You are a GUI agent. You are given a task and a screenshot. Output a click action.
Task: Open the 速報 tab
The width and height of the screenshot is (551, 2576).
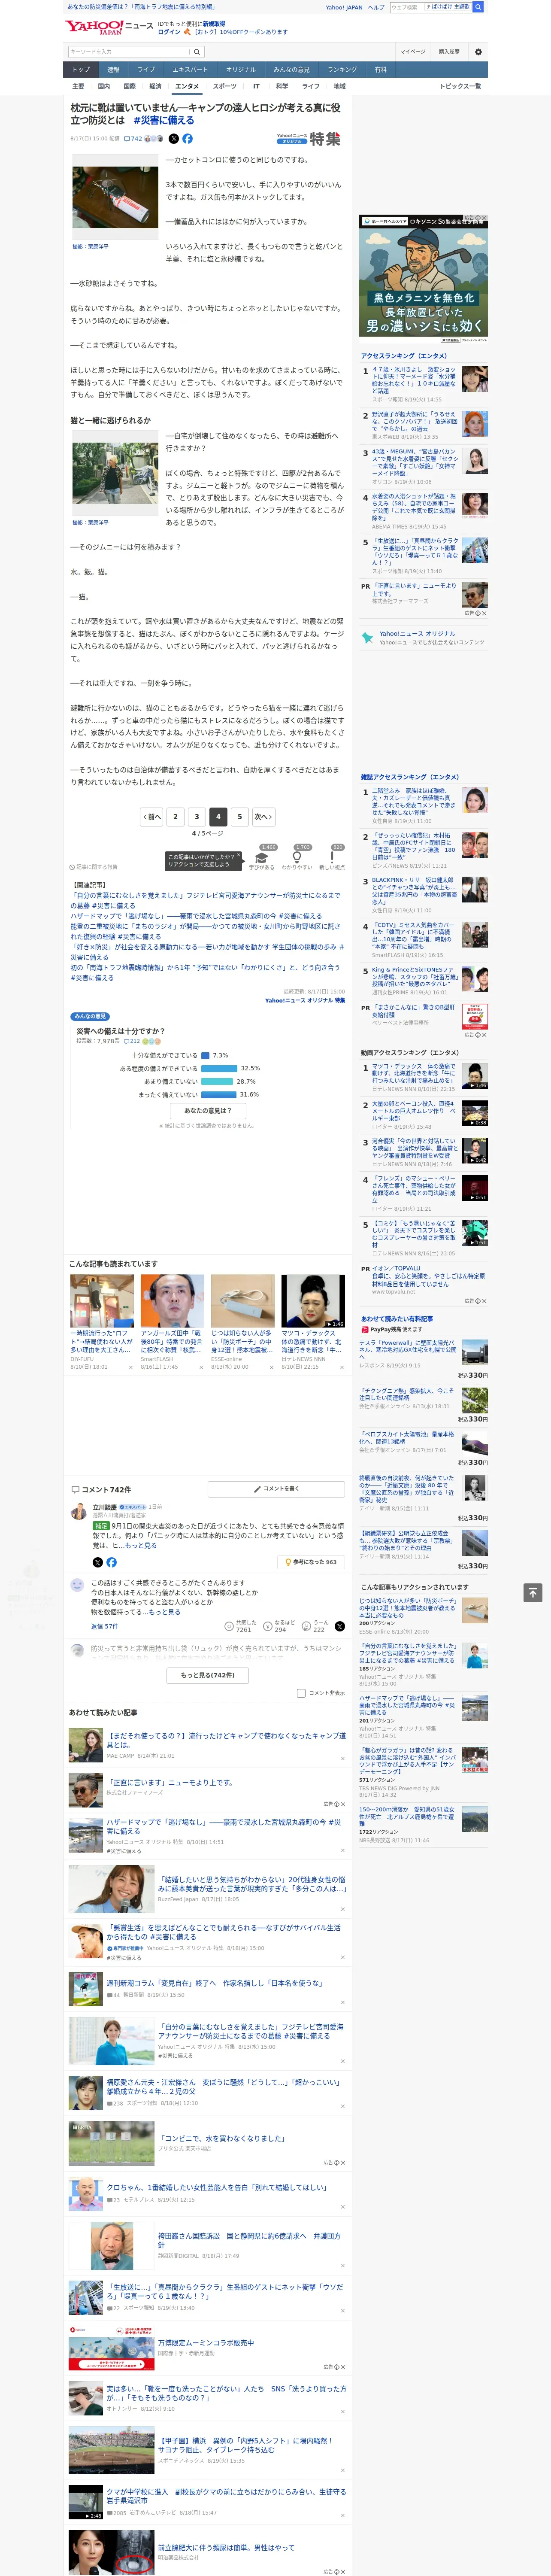pos(113,70)
